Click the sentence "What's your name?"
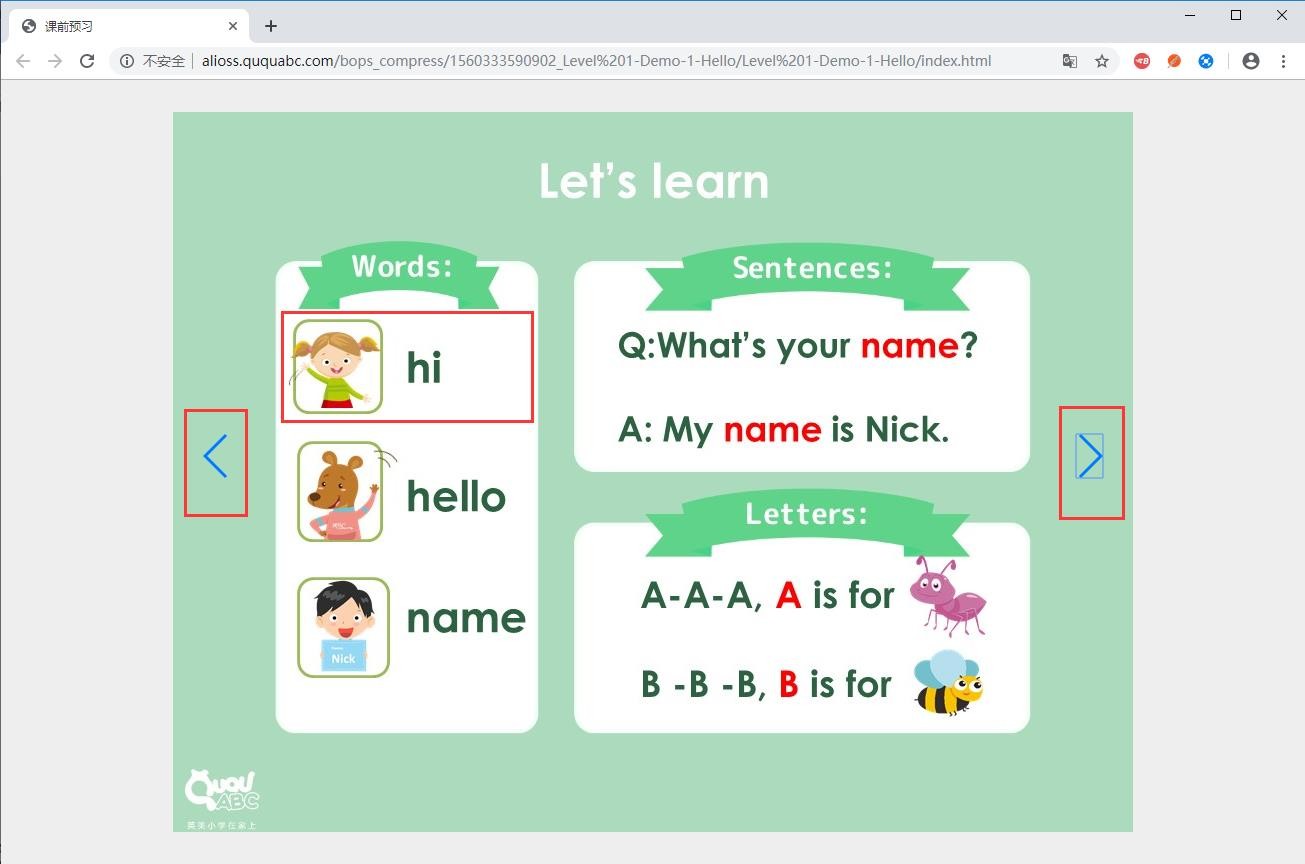This screenshot has width=1305, height=864. (797, 346)
